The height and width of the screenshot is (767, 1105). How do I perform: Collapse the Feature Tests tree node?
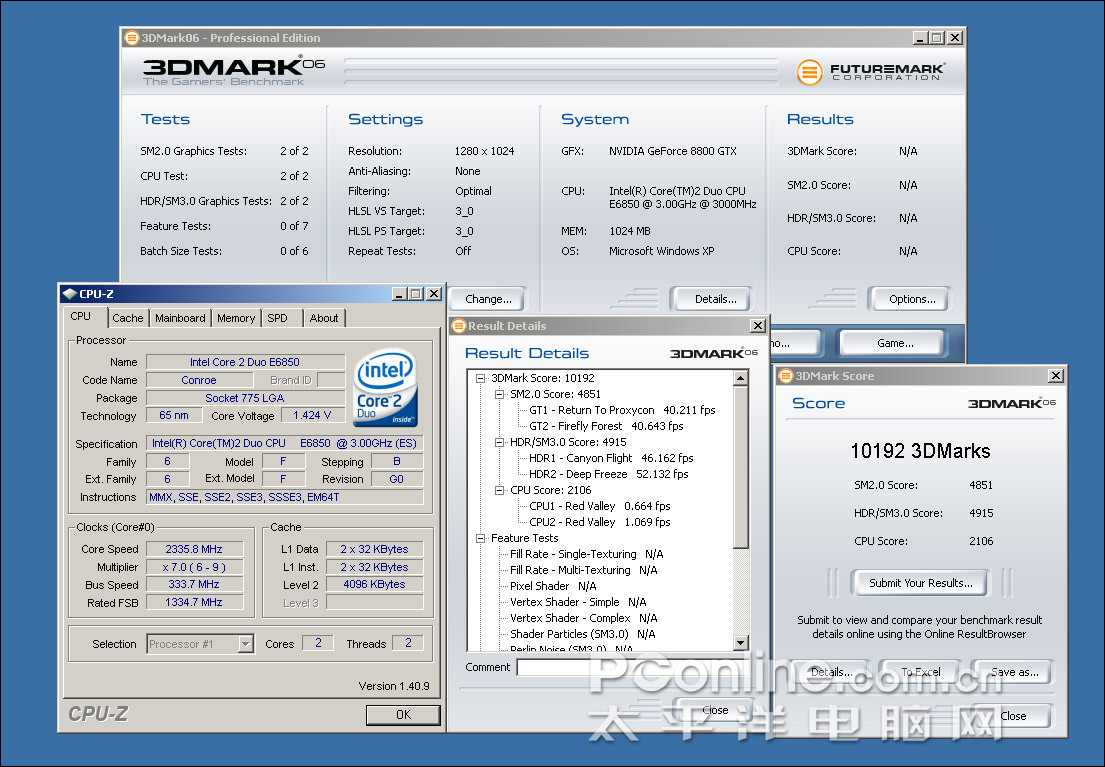(481, 539)
